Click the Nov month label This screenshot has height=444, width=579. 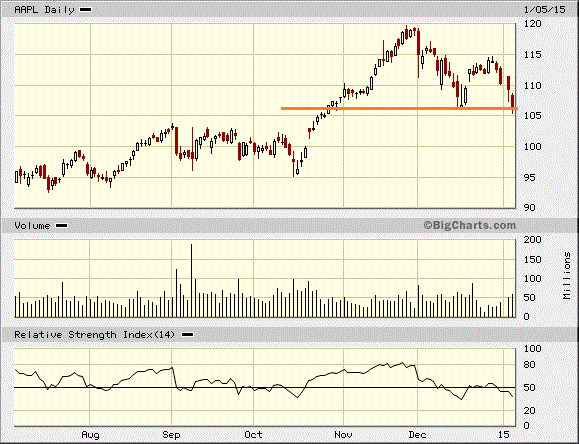click(x=343, y=435)
